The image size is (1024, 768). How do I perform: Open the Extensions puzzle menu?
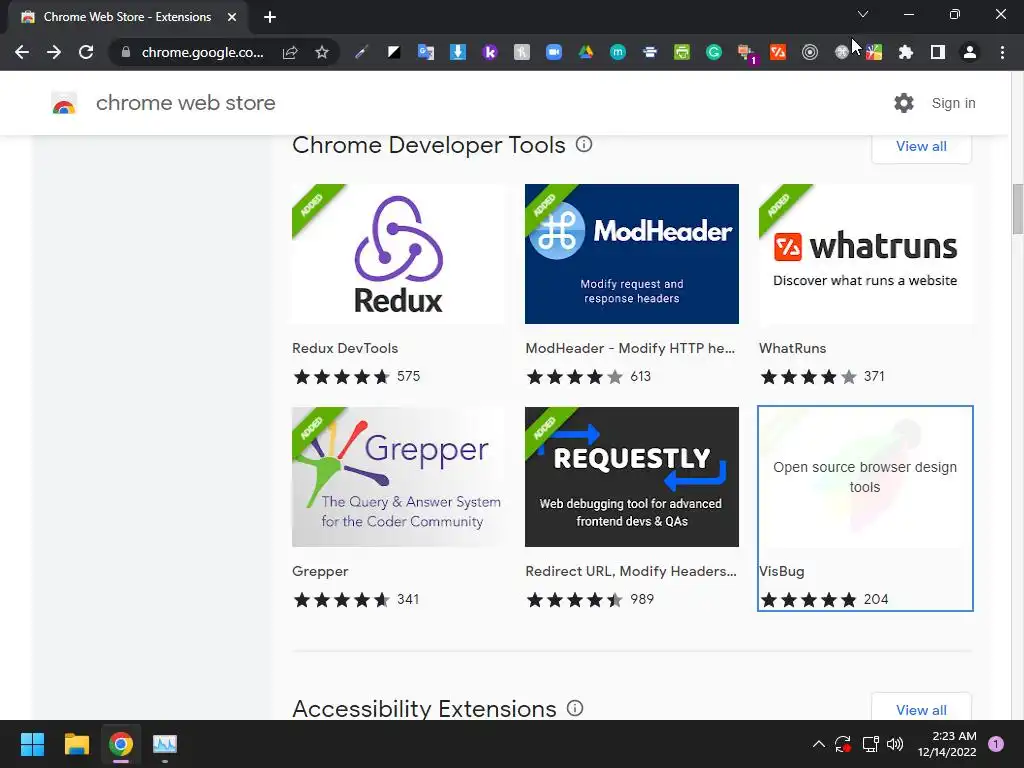point(906,52)
